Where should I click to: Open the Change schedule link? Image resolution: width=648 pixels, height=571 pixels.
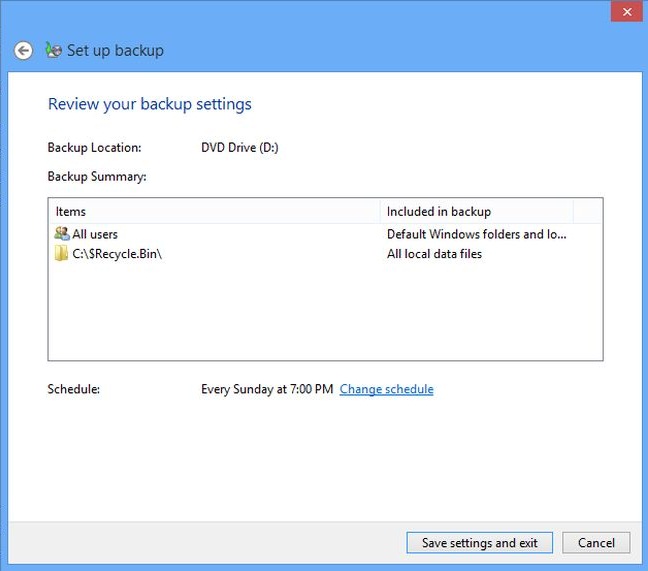click(x=386, y=389)
